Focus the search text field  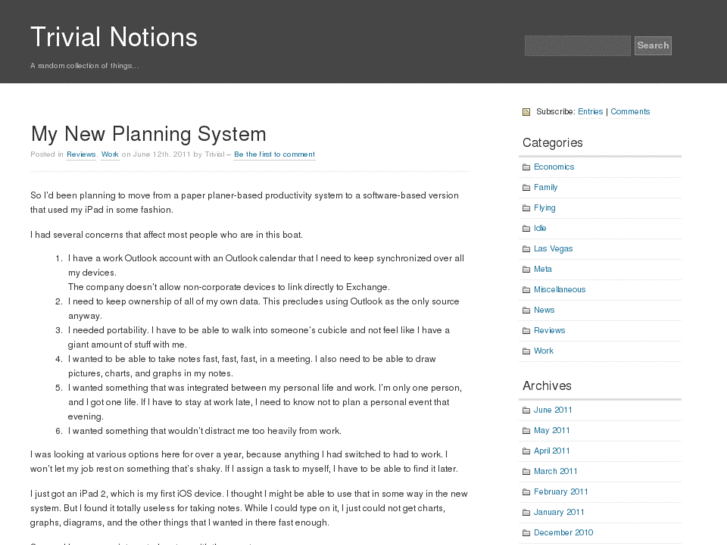coord(577,45)
